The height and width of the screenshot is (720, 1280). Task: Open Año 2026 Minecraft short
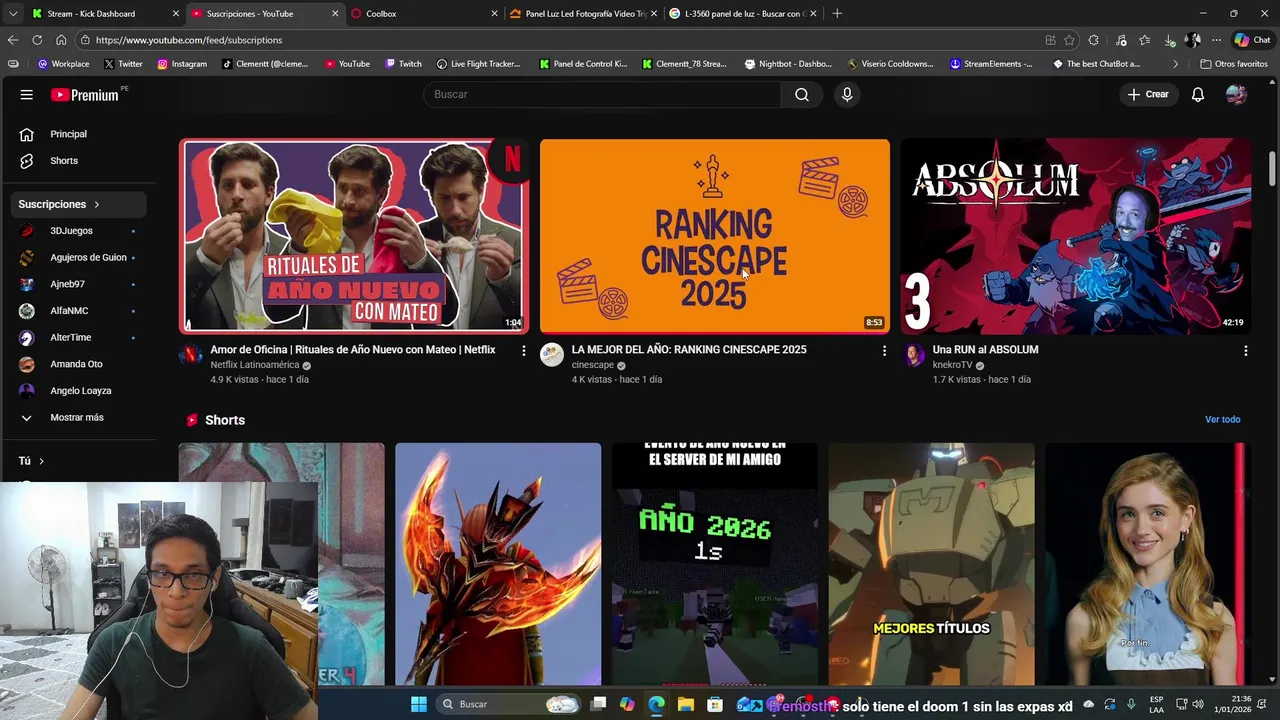[715, 564]
